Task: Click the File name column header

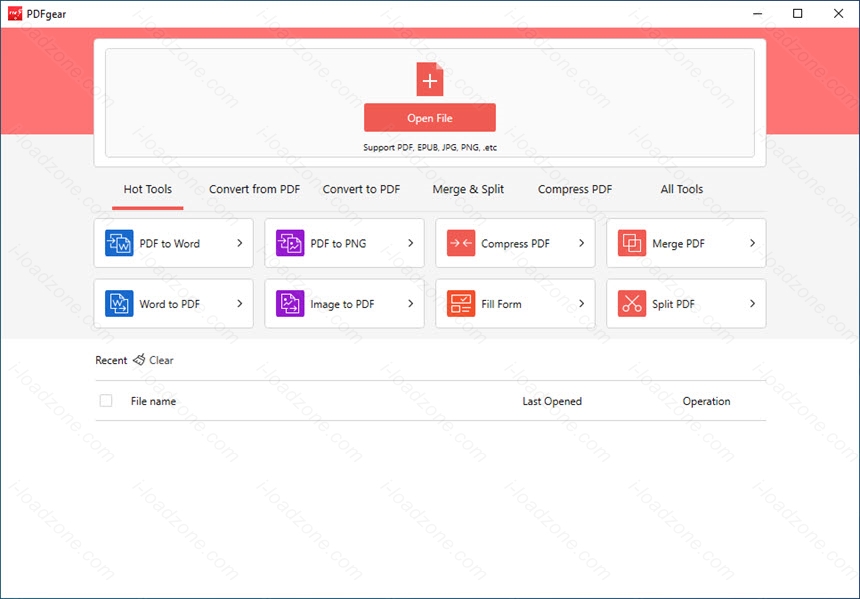Action: pos(154,401)
